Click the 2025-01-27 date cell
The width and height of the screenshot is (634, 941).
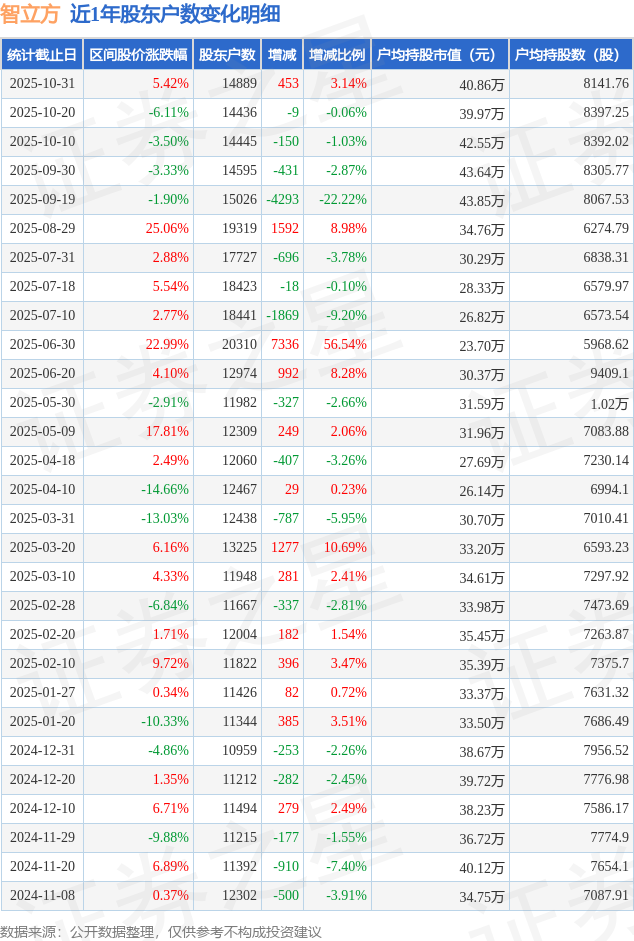tap(42, 693)
